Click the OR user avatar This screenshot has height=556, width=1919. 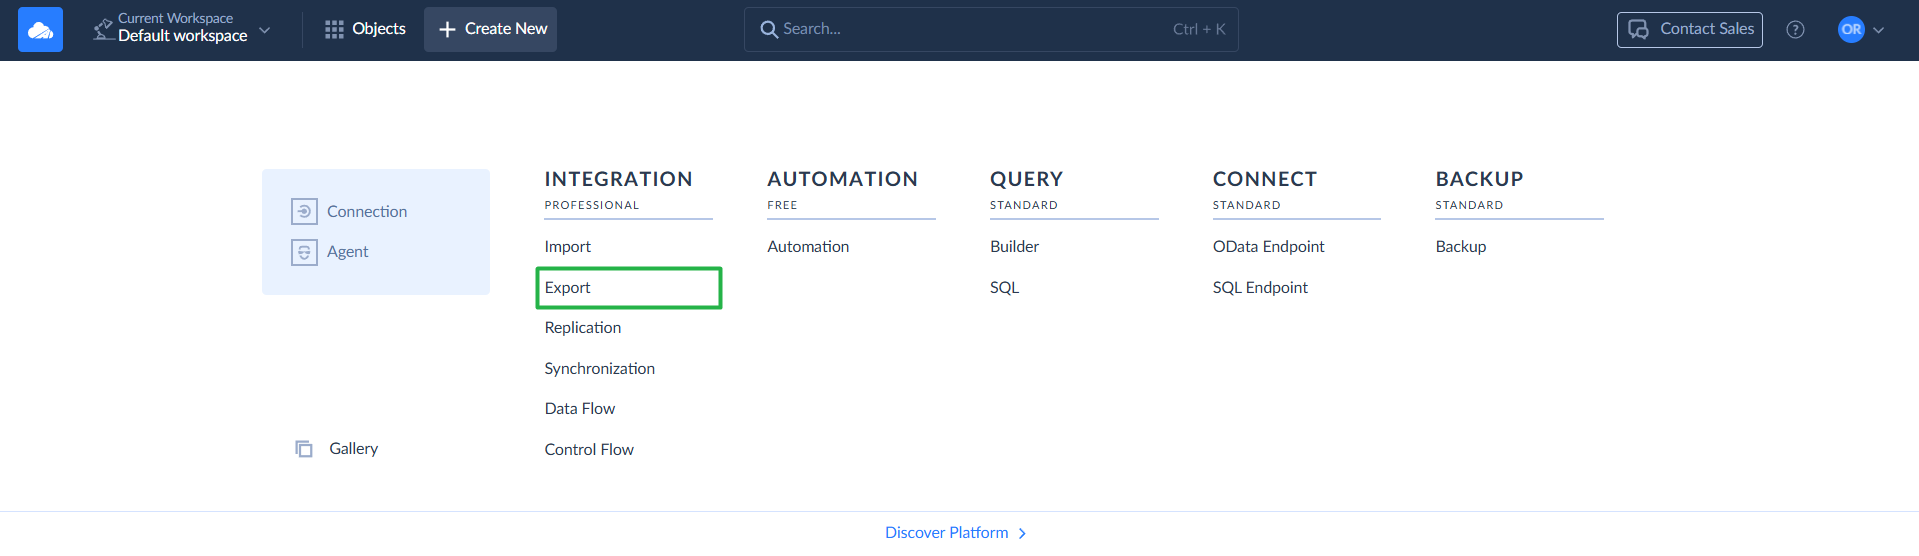1851,30
